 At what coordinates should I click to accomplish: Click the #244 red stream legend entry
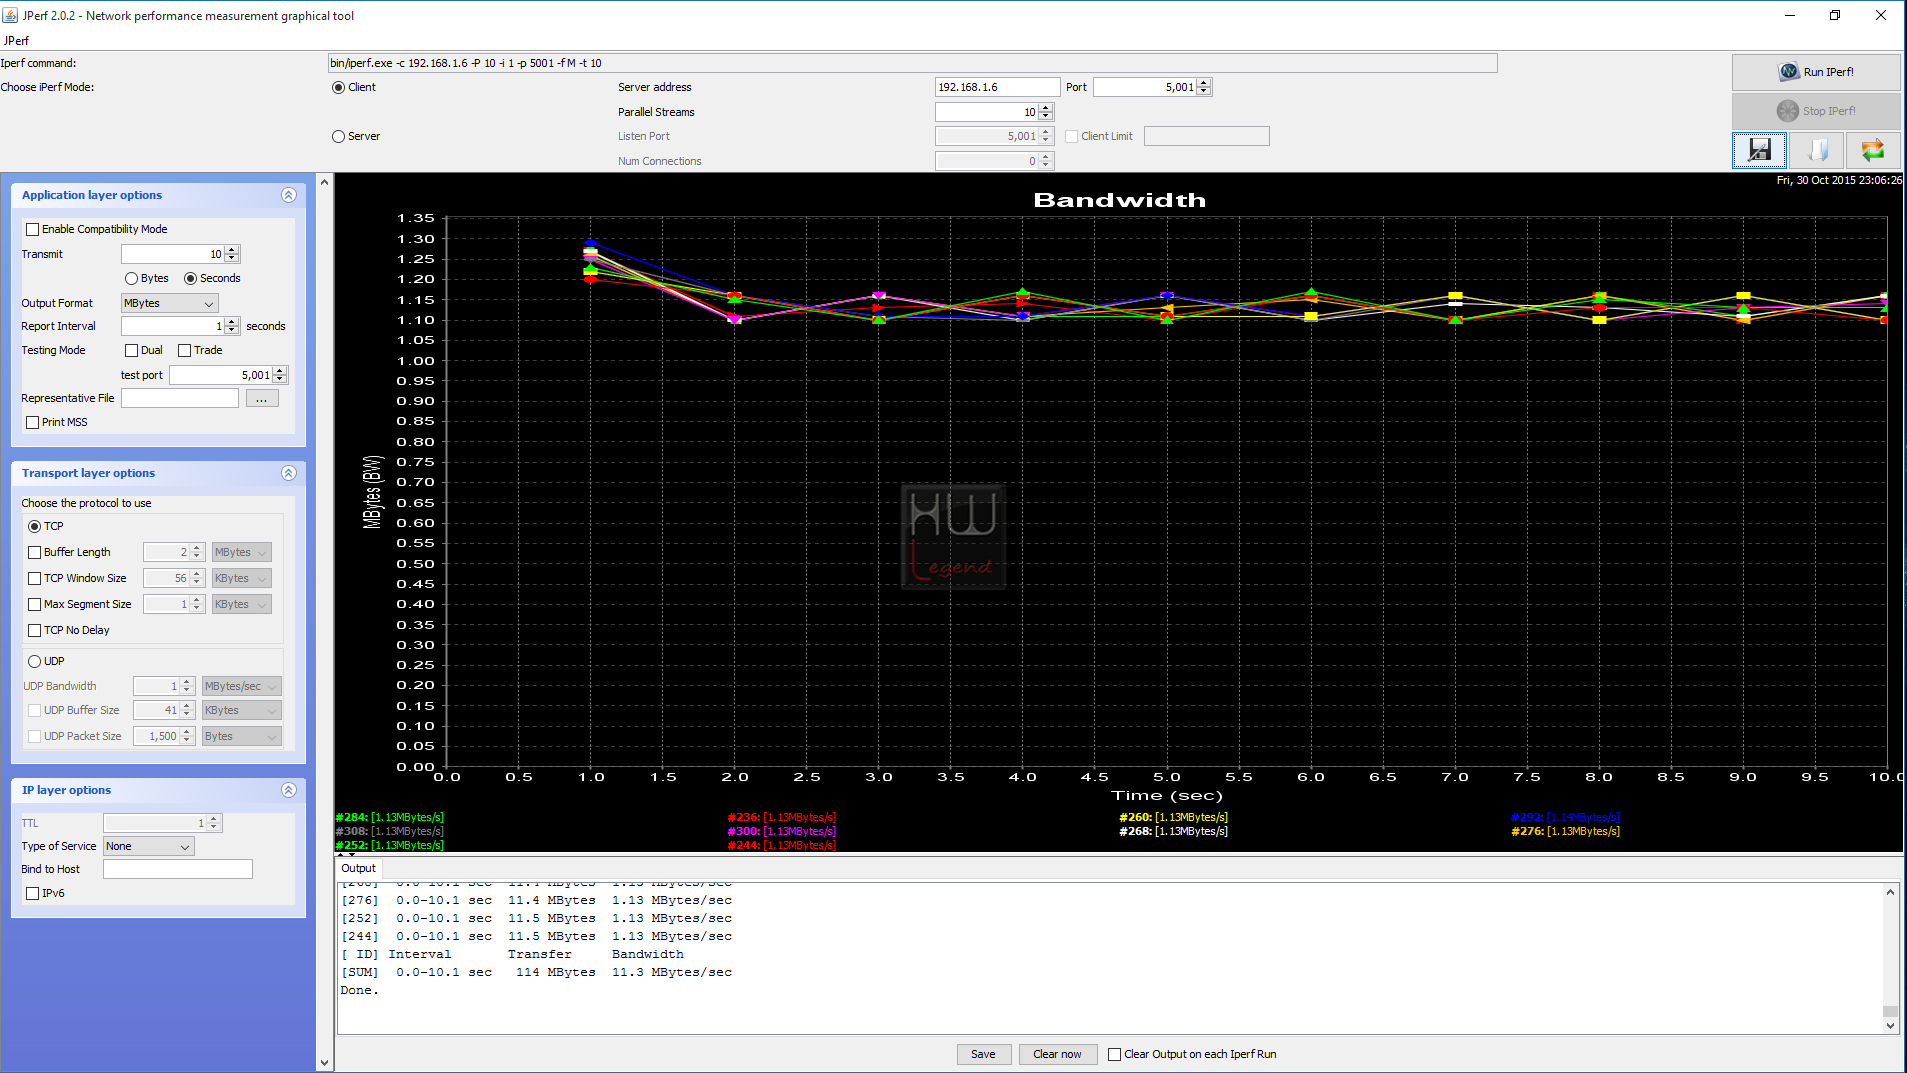click(782, 845)
